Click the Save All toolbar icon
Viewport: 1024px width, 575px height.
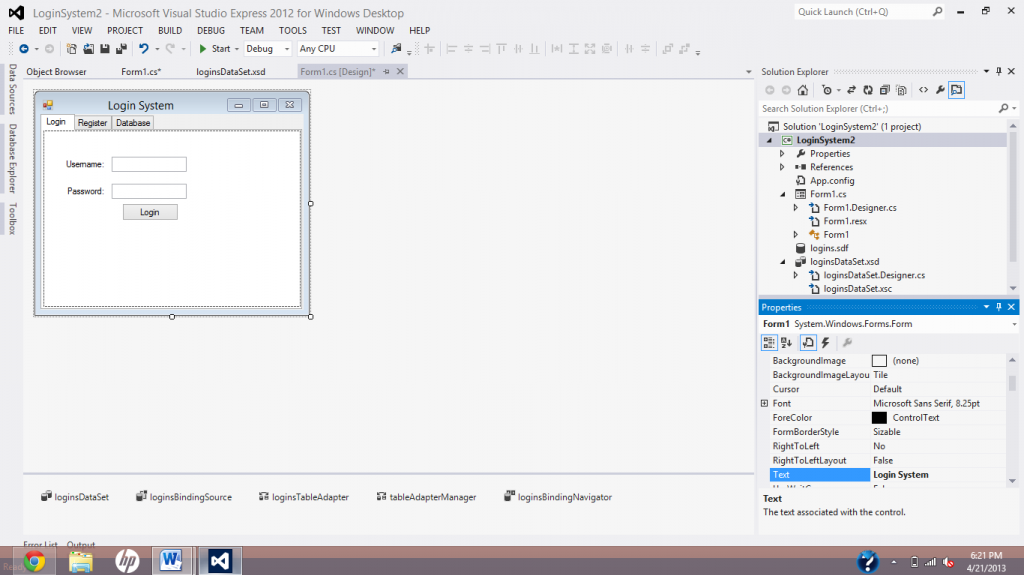tap(121, 49)
